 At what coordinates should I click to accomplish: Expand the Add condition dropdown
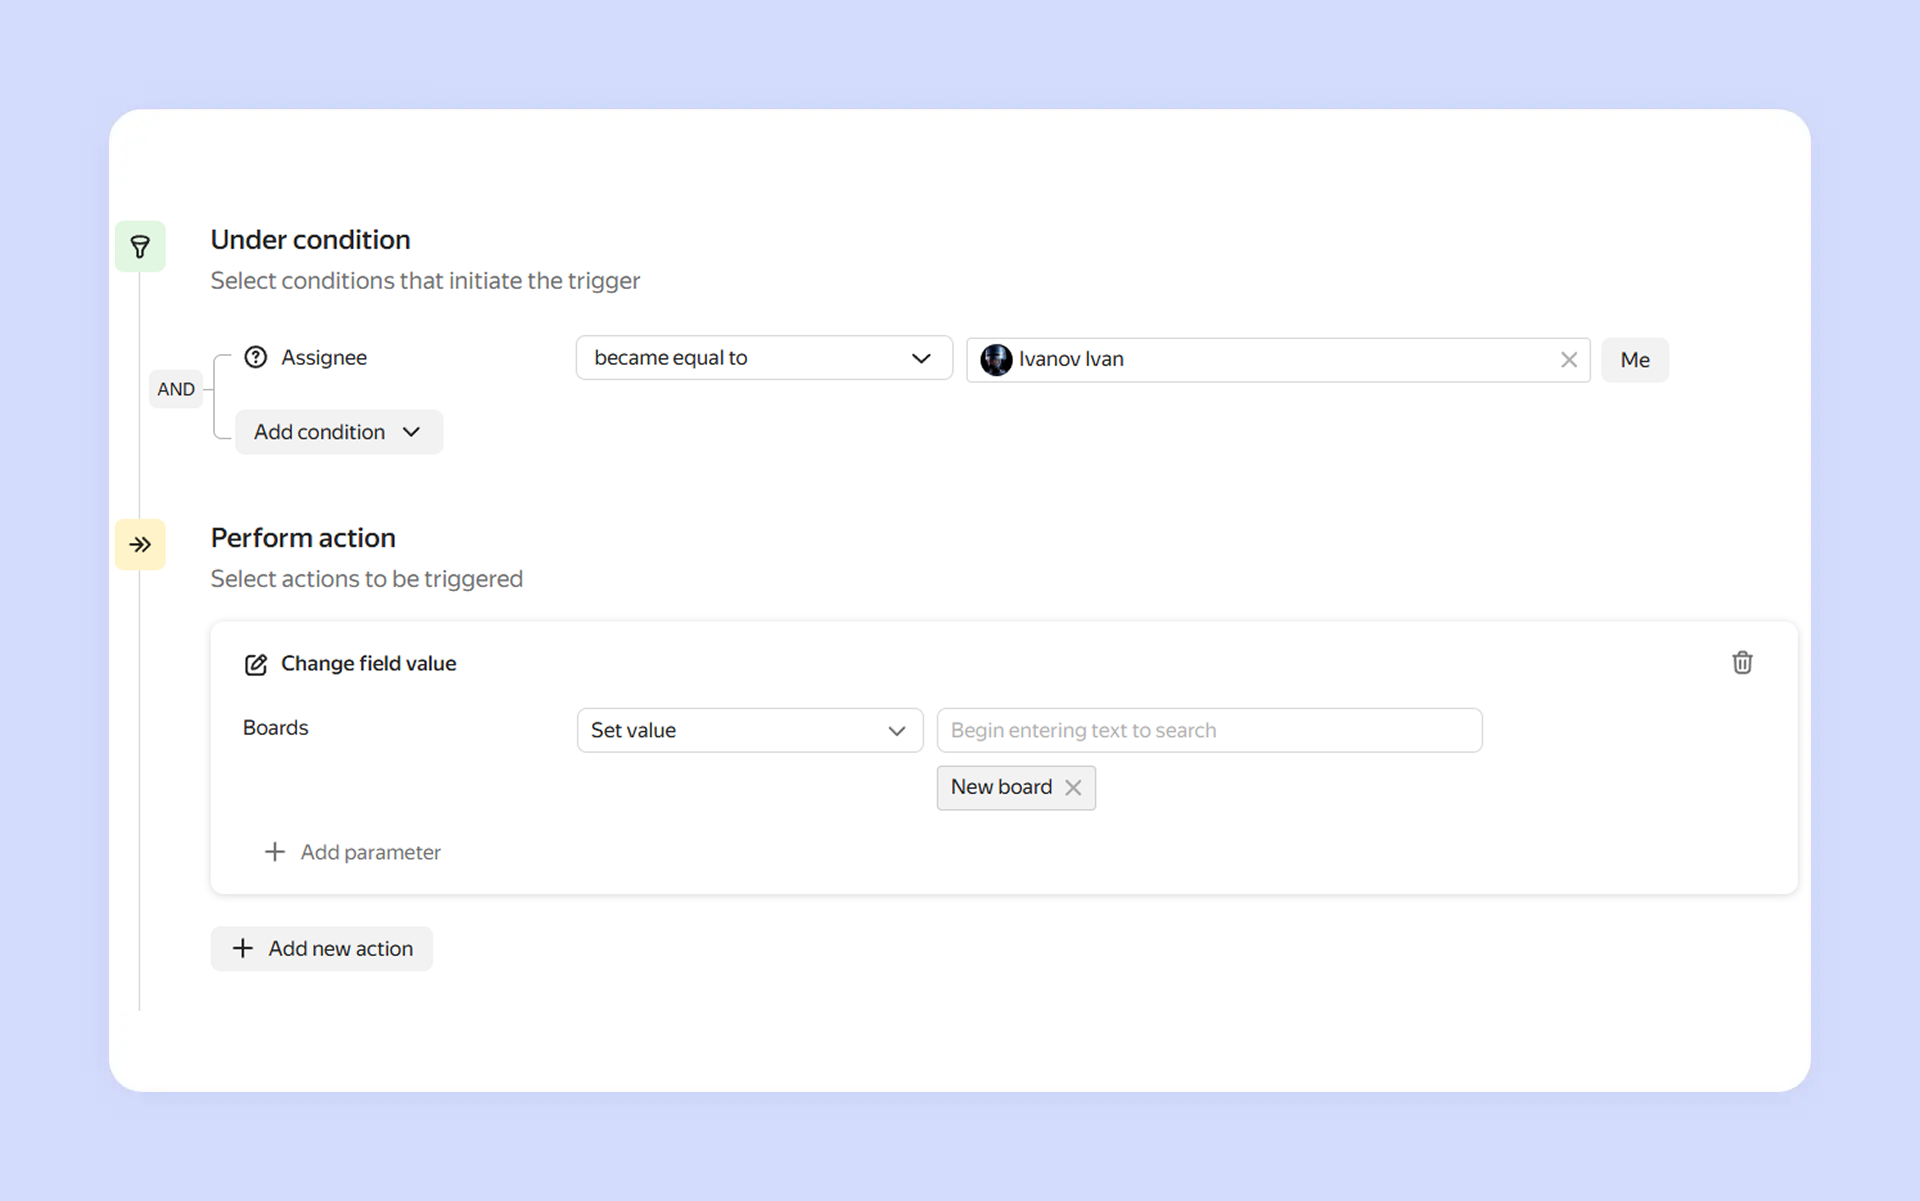(x=338, y=432)
